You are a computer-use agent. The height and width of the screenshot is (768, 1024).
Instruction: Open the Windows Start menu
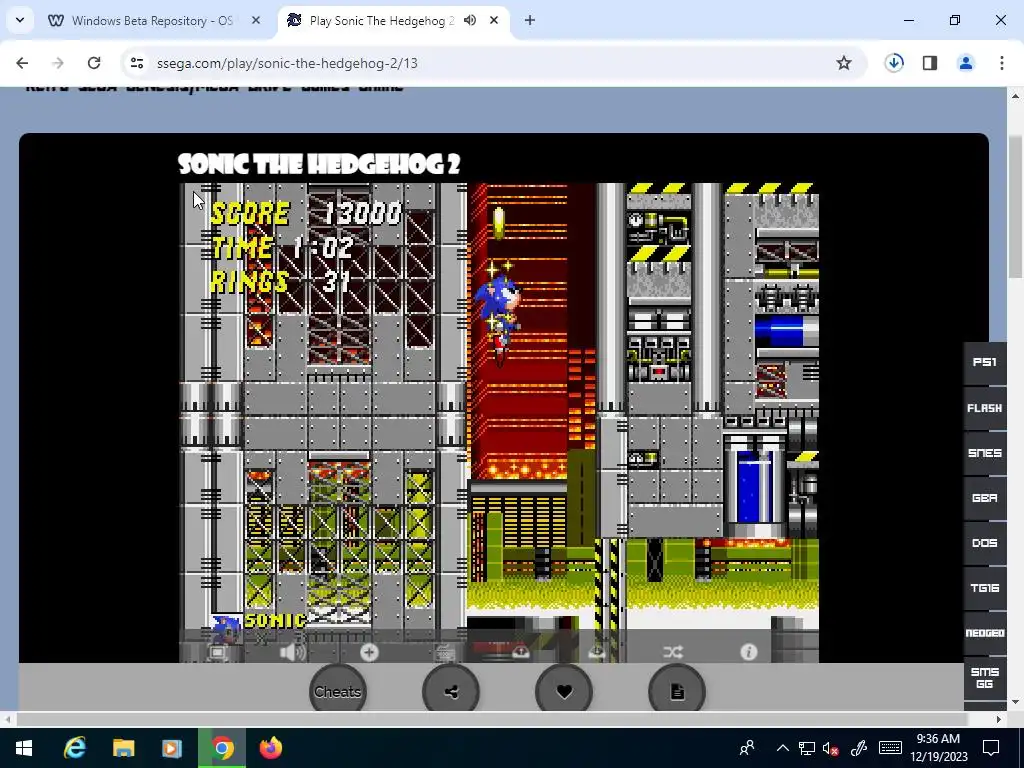24,748
